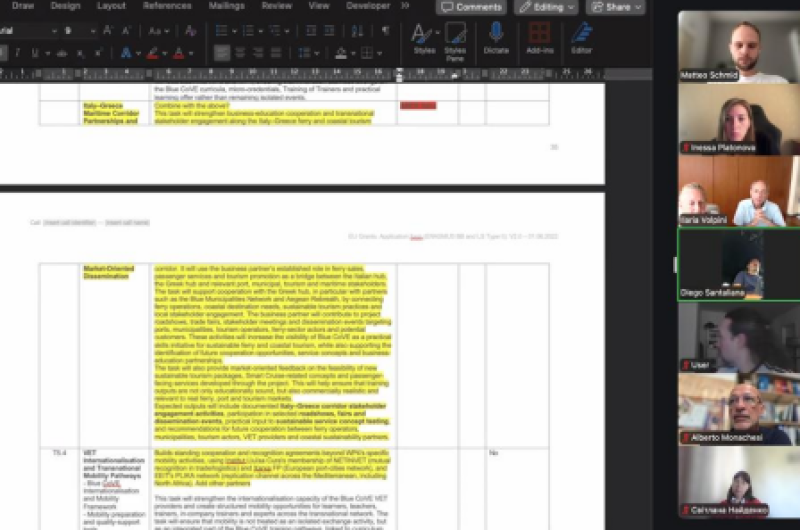800x530 pixels.
Task: Open the Layout tab
Action: coord(111,6)
